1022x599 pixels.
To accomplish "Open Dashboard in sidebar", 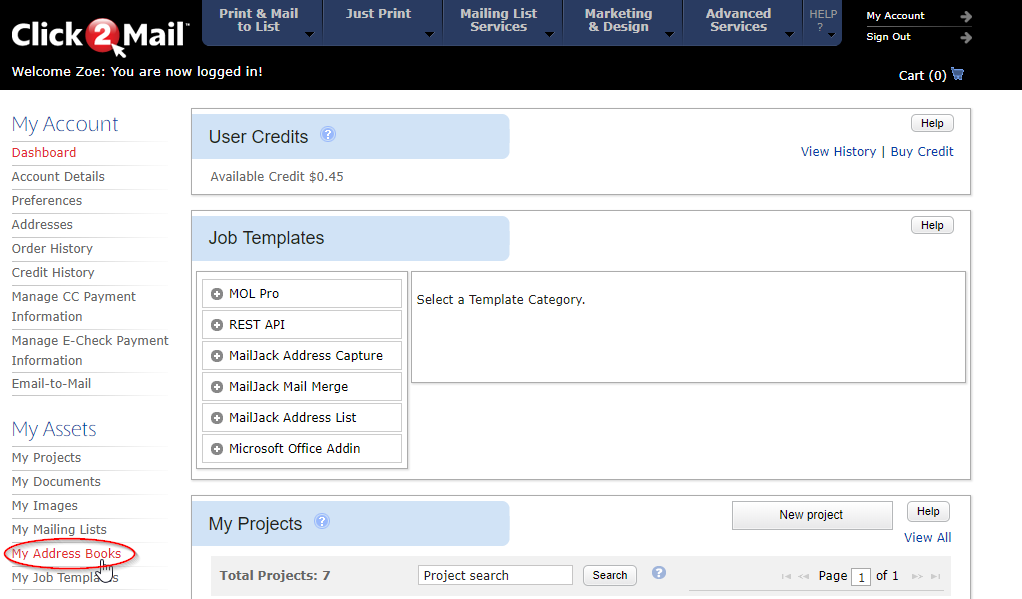I will tap(44, 153).
